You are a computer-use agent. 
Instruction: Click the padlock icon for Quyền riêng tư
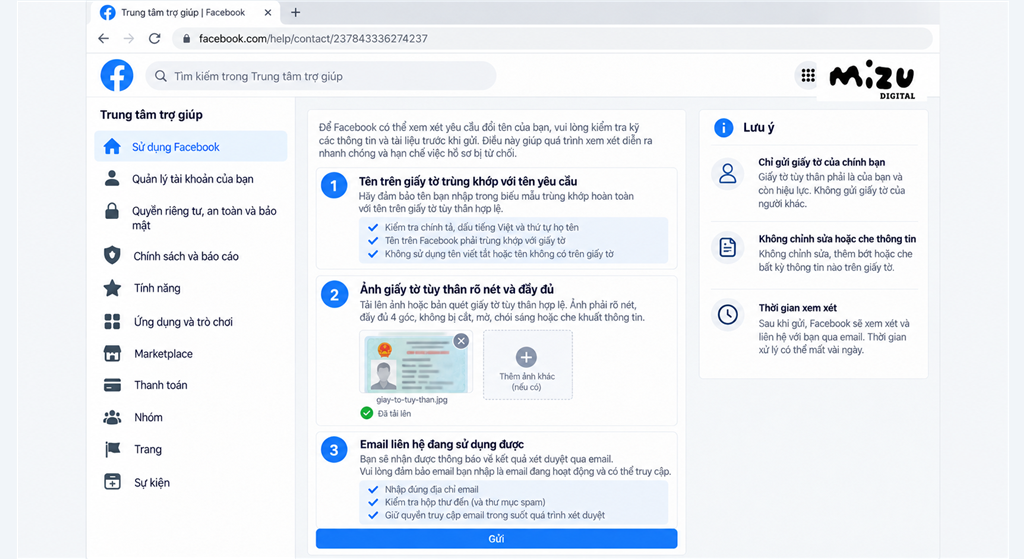point(112,211)
